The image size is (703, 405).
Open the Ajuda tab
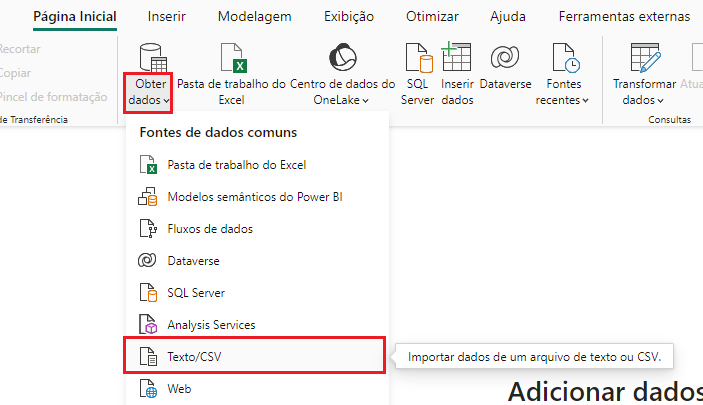coord(508,17)
